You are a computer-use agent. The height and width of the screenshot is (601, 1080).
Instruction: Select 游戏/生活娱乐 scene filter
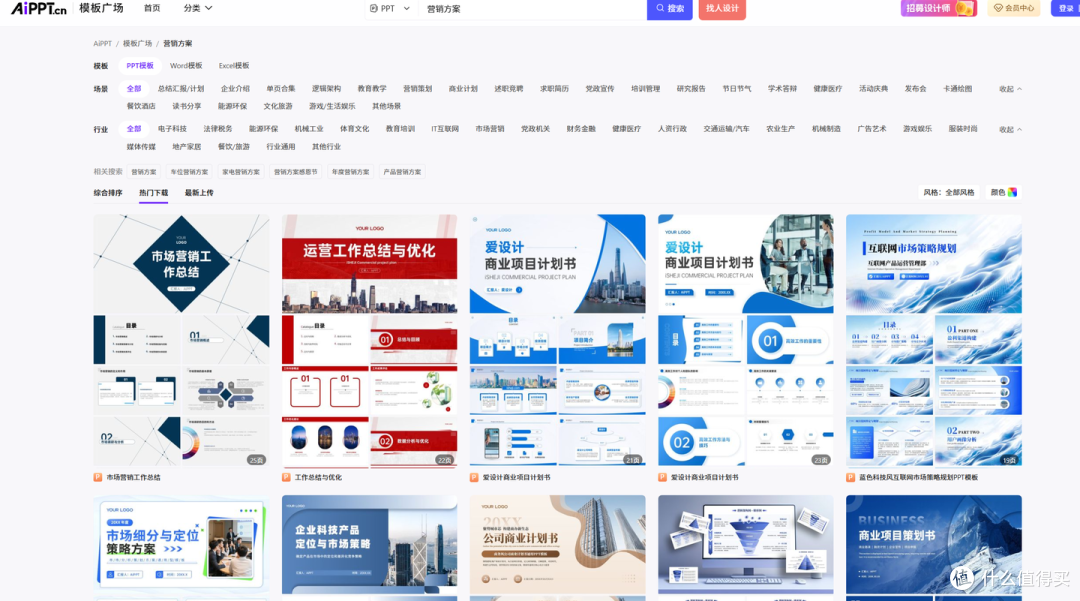click(332, 107)
